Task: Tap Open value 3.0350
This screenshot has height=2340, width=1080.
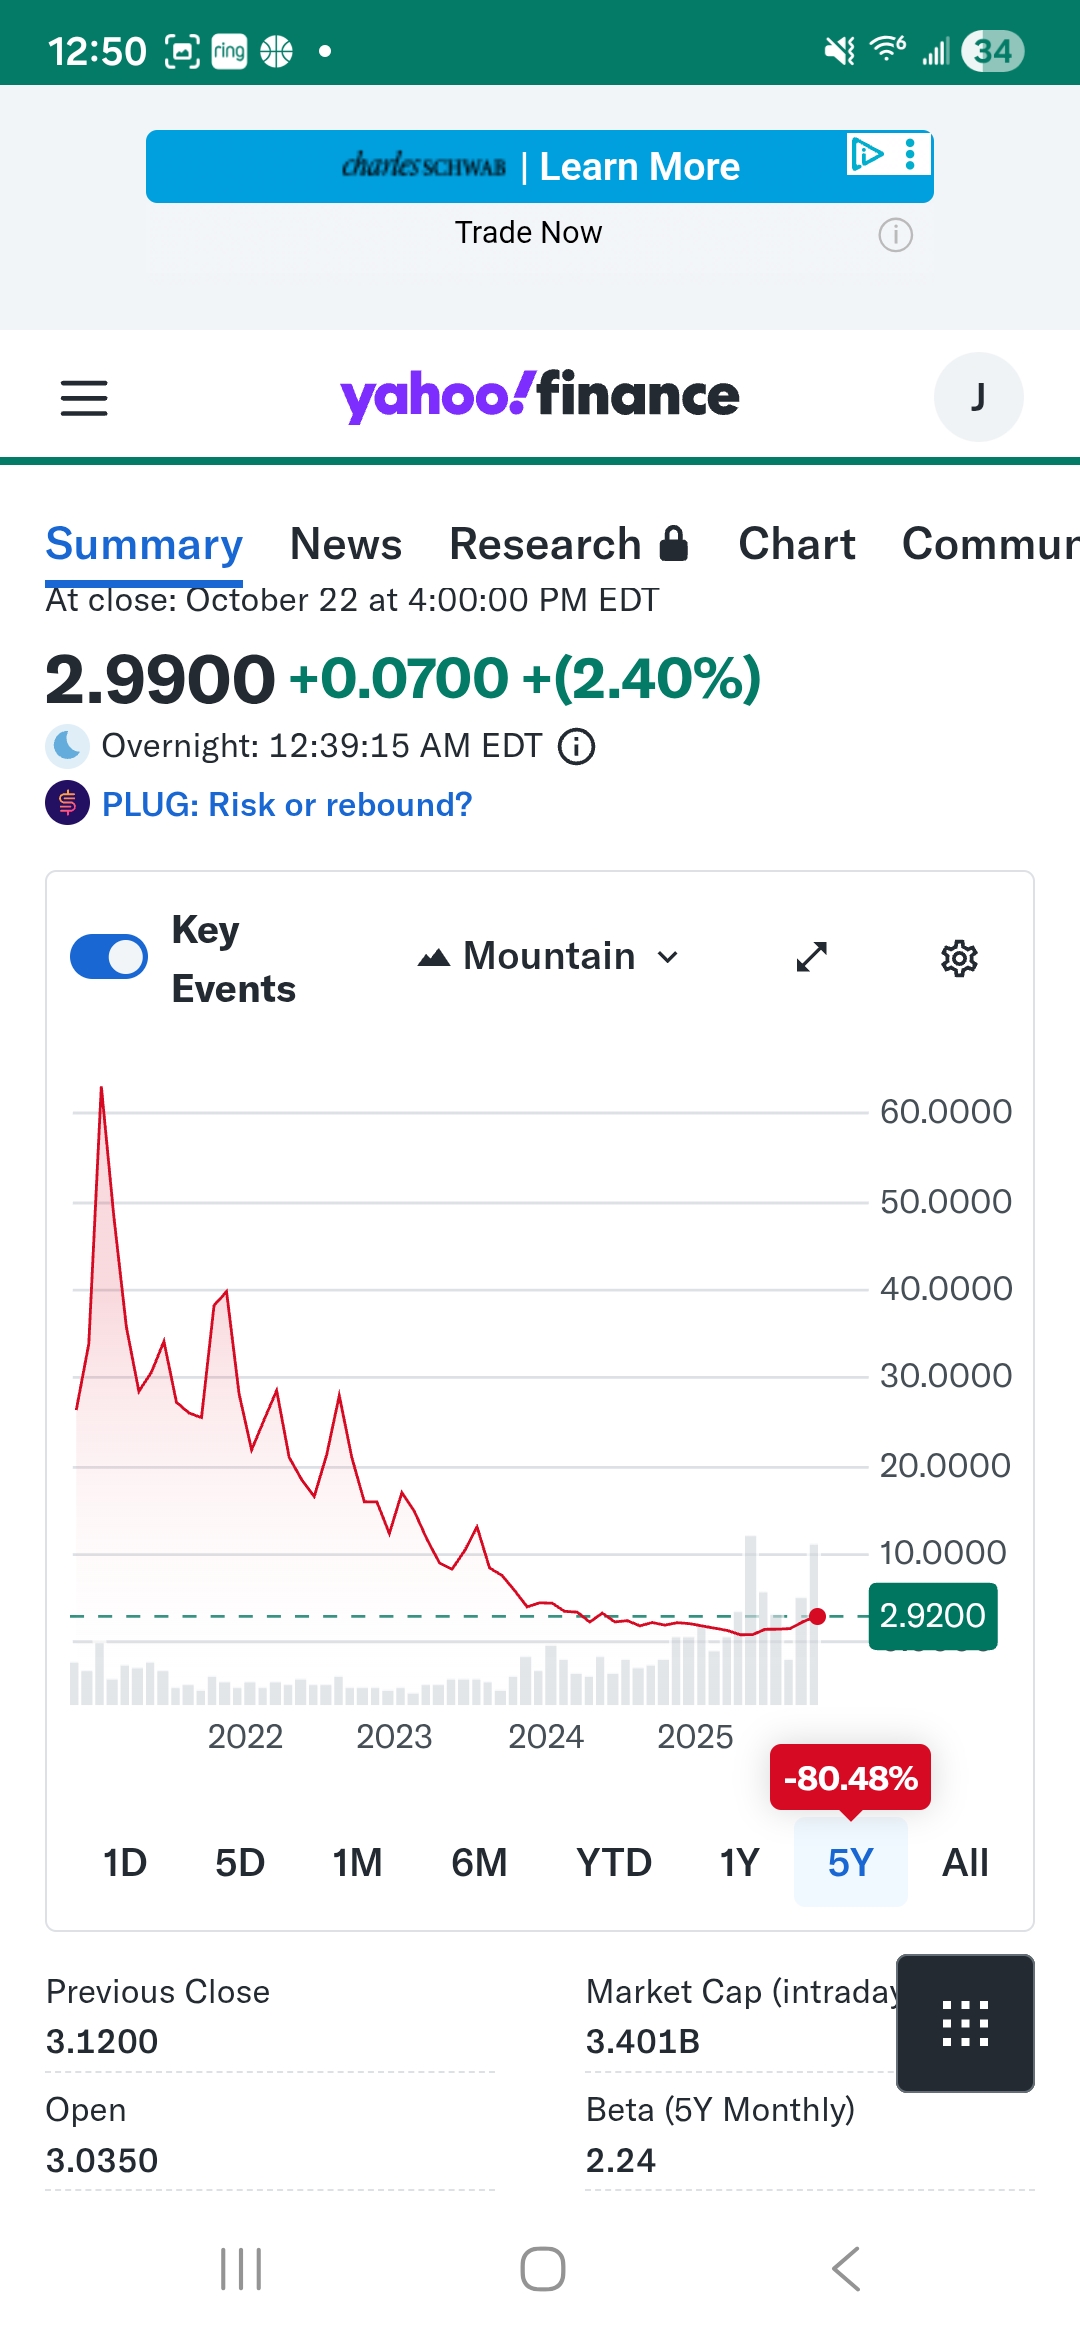Action: (102, 2161)
